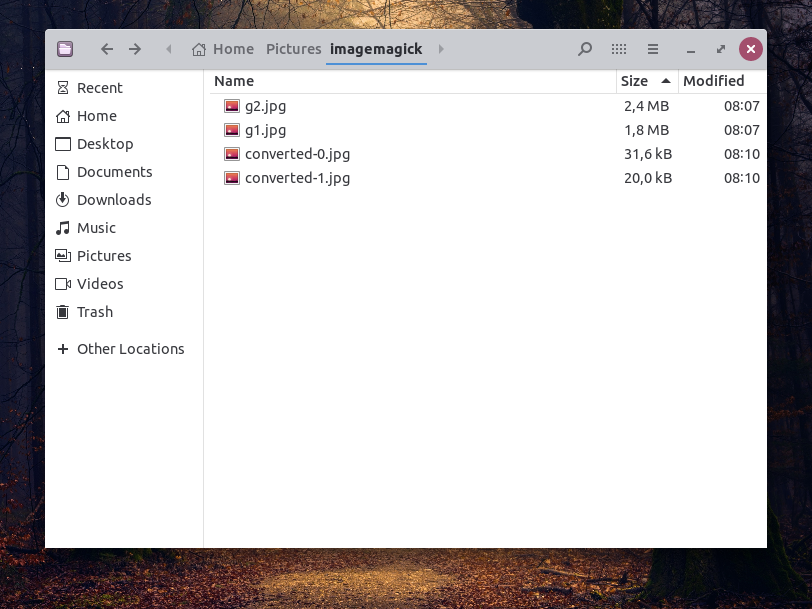812x609 pixels.
Task: Sort by the Name column header
Action: (x=413, y=81)
